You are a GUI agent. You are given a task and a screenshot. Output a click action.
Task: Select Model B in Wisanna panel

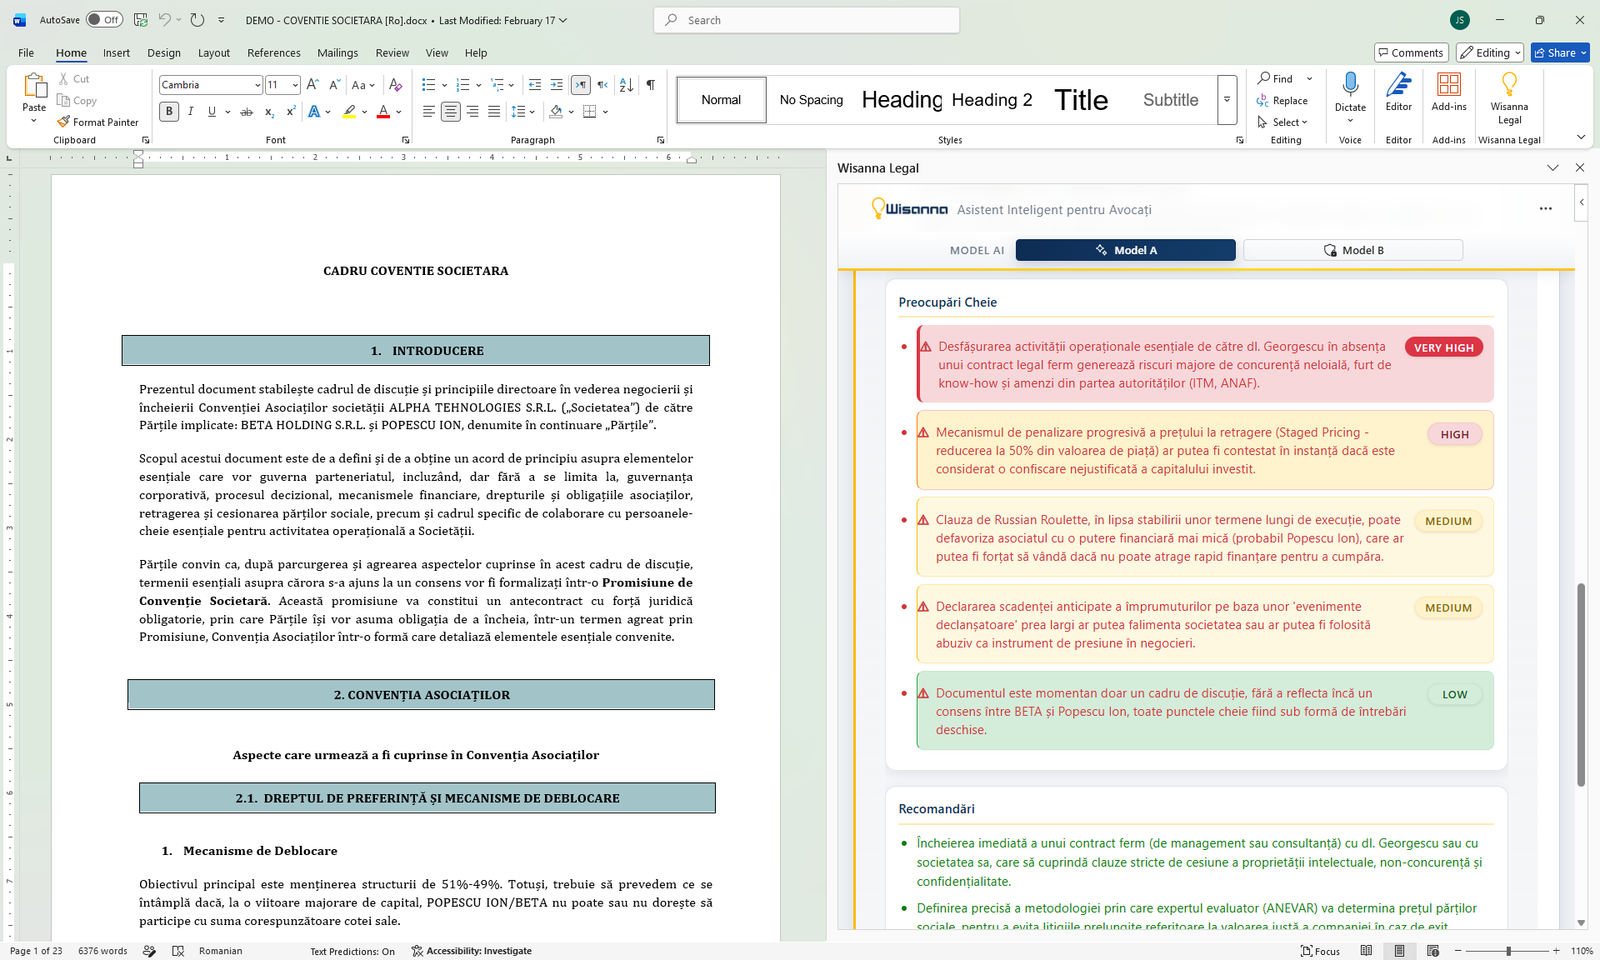(x=1353, y=250)
